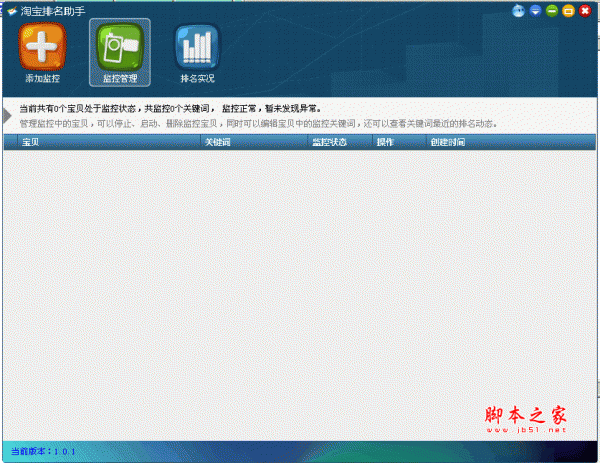Select the 操作 column header
600x463 pixels.
click(x=399, y=142)
